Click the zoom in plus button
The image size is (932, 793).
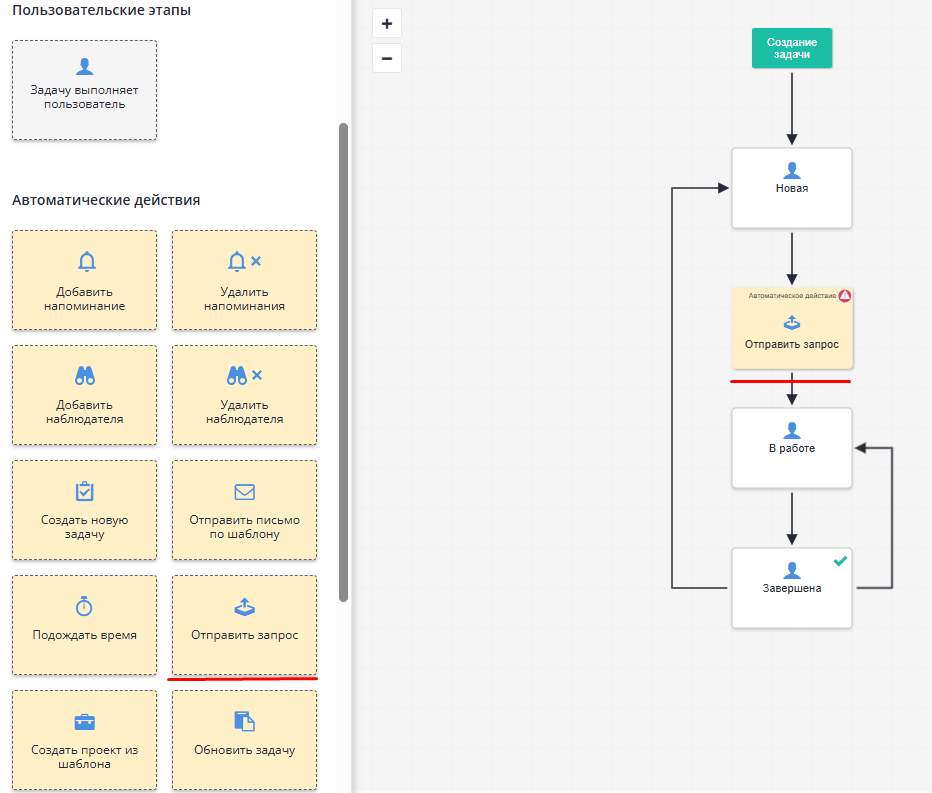386,23
